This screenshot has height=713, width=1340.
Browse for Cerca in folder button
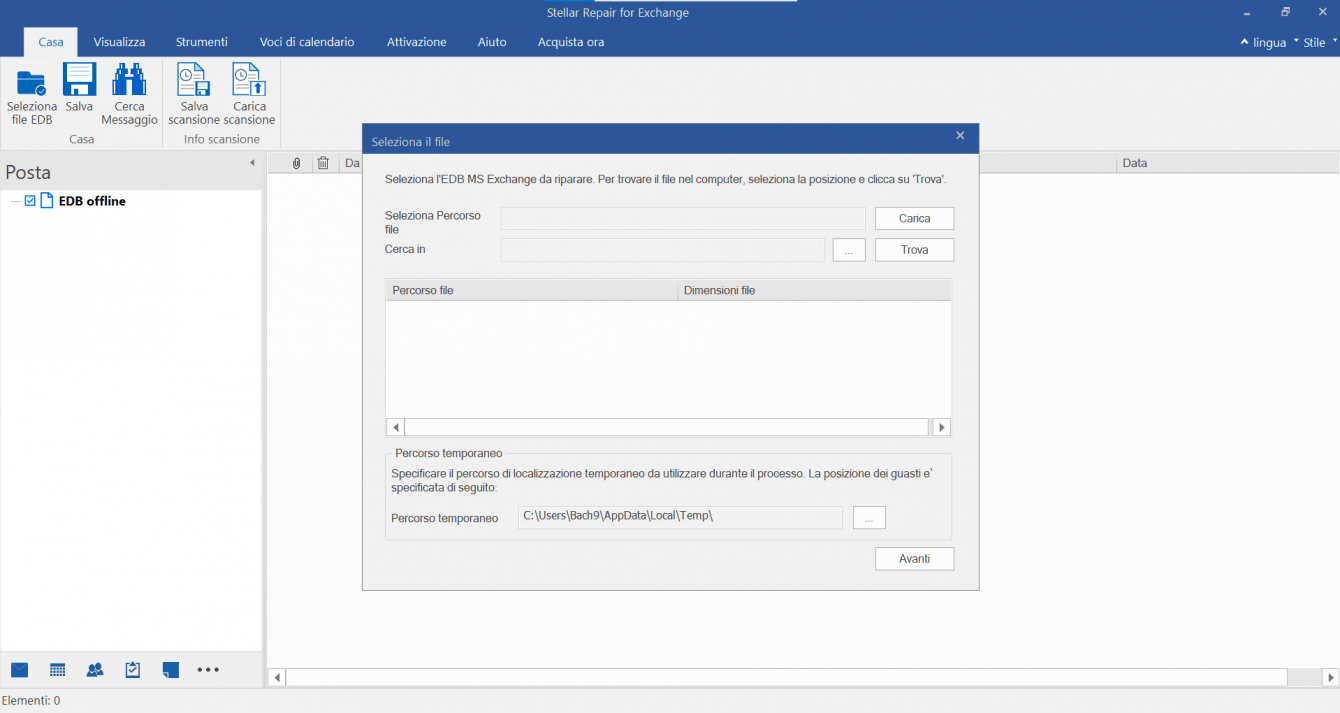point(849,250)
